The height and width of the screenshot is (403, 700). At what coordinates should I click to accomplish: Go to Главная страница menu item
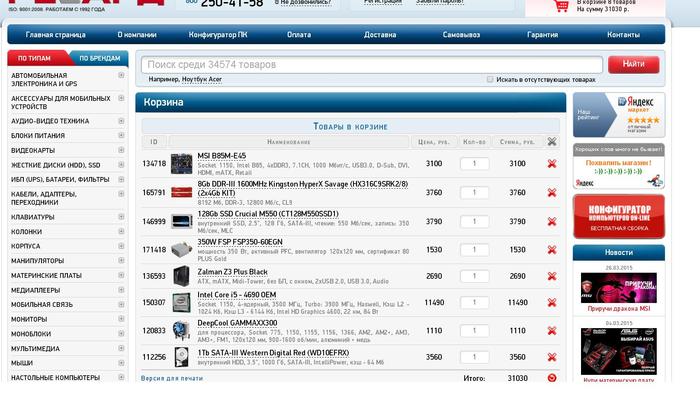tap(55, 35)
